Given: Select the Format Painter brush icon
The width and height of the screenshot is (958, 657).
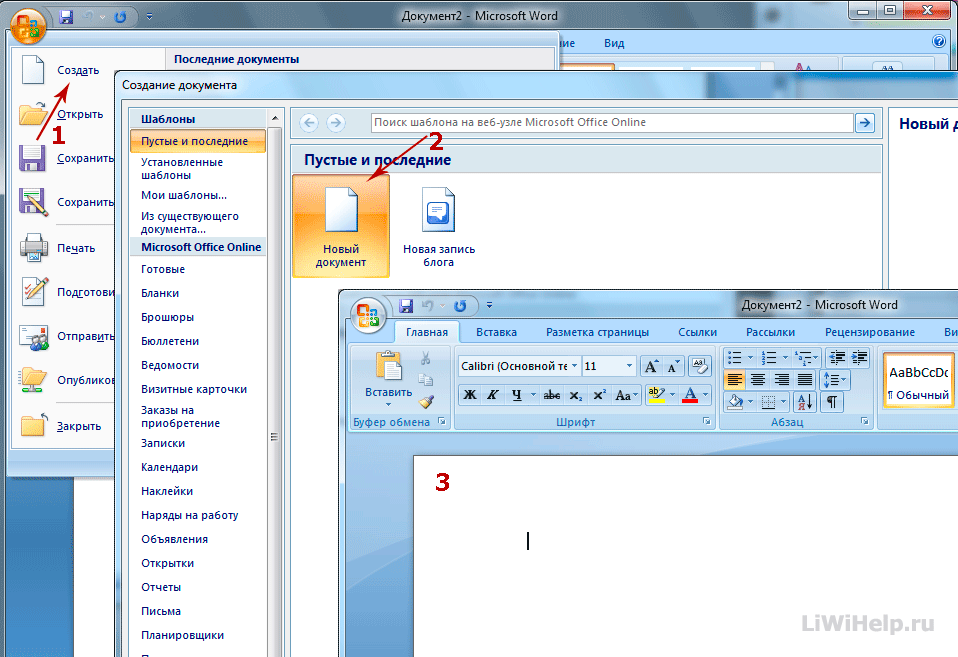Looking at the screenshot, I should pyautogui.click(x=426, y=402).
